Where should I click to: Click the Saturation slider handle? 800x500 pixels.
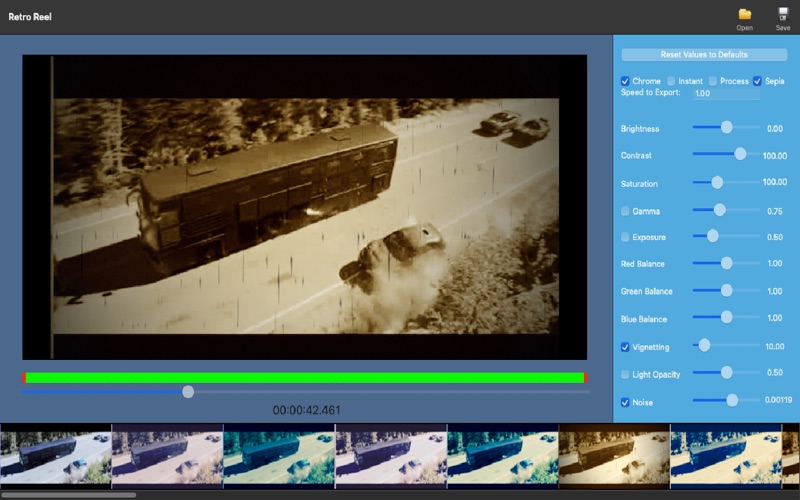(x=717, y=182)
